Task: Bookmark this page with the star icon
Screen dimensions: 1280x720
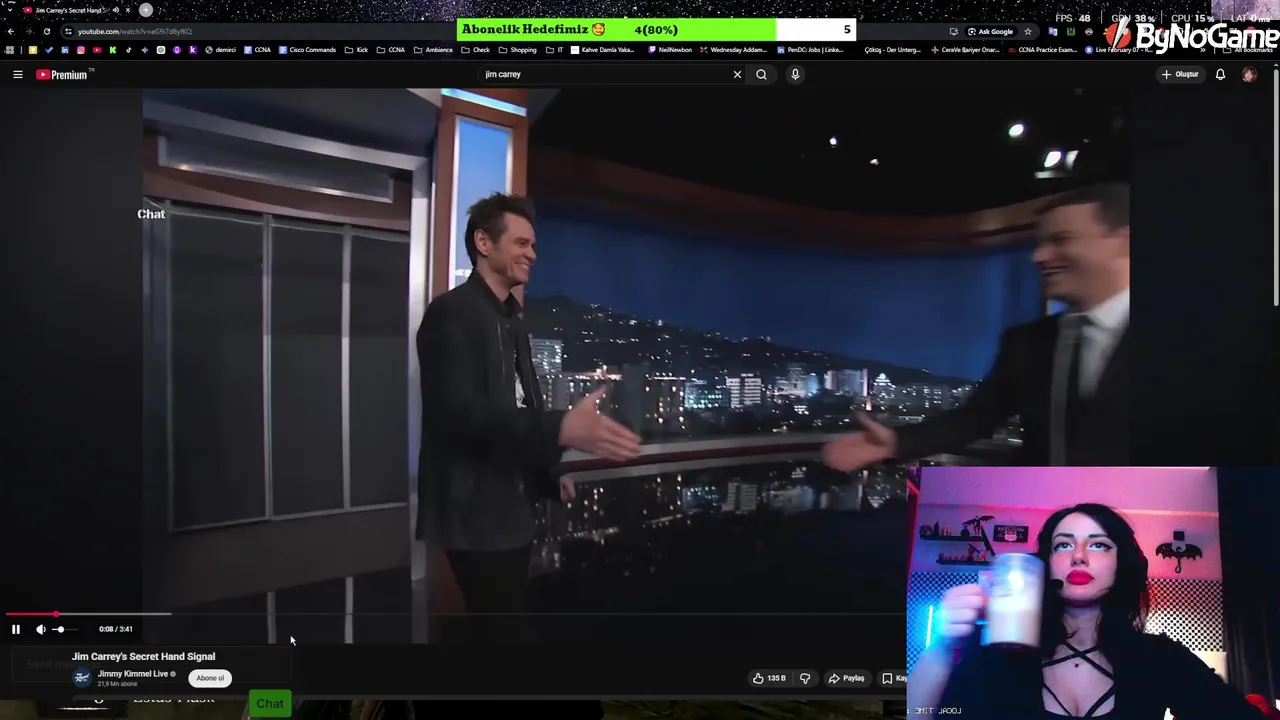Action: (x=1027, y=31)
